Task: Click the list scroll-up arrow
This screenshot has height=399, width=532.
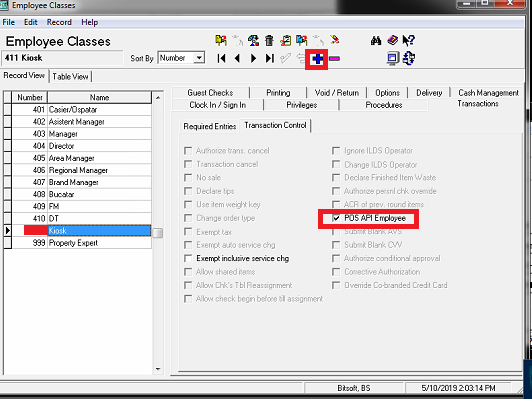Action: click(158, 98)
